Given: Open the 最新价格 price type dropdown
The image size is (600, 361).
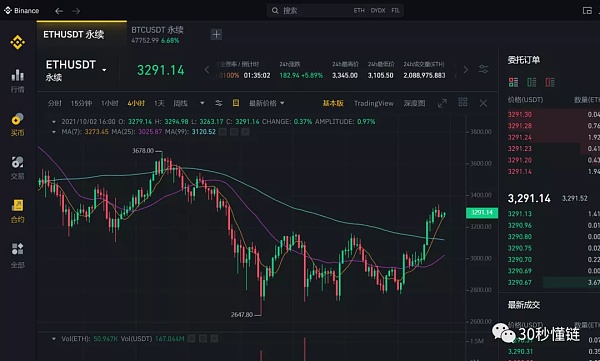Looking at the screenshot, I should (266, 103).
